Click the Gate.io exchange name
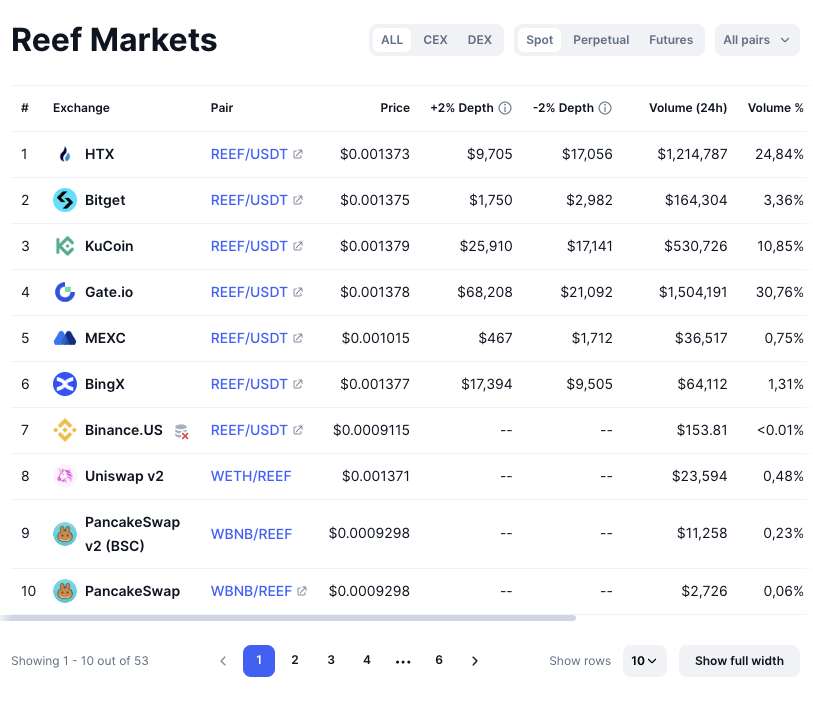The height and width of the screenshot is (704, 813). click(x=109, y=292)
